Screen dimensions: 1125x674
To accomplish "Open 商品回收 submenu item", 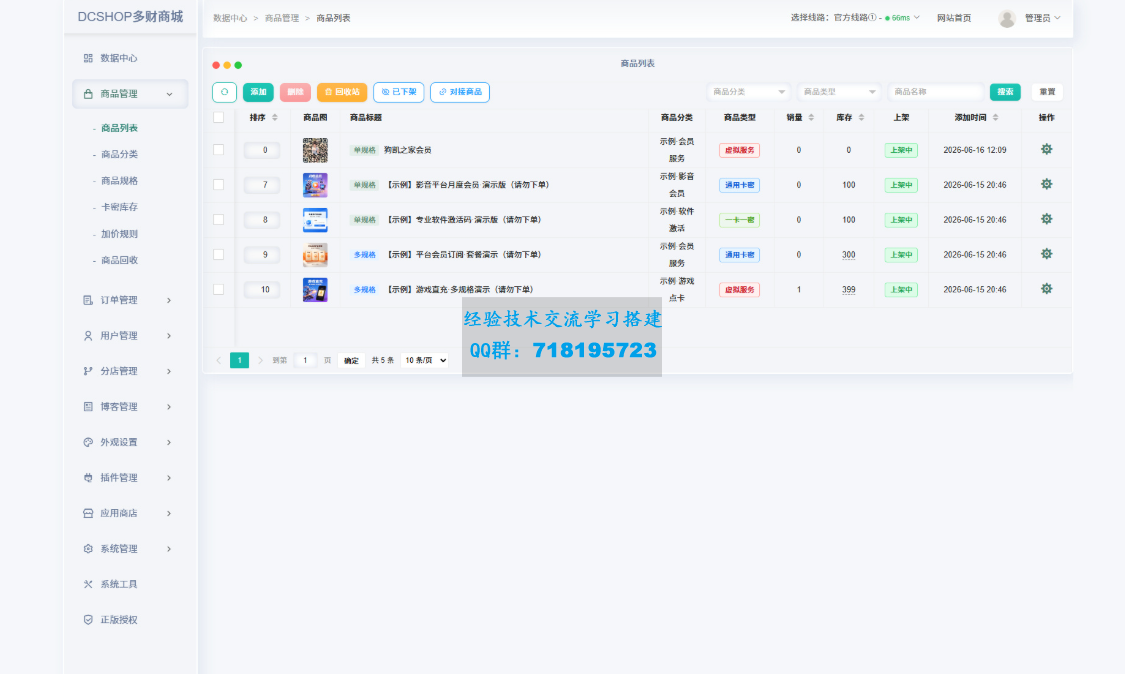I will click(x=119, y=260).
